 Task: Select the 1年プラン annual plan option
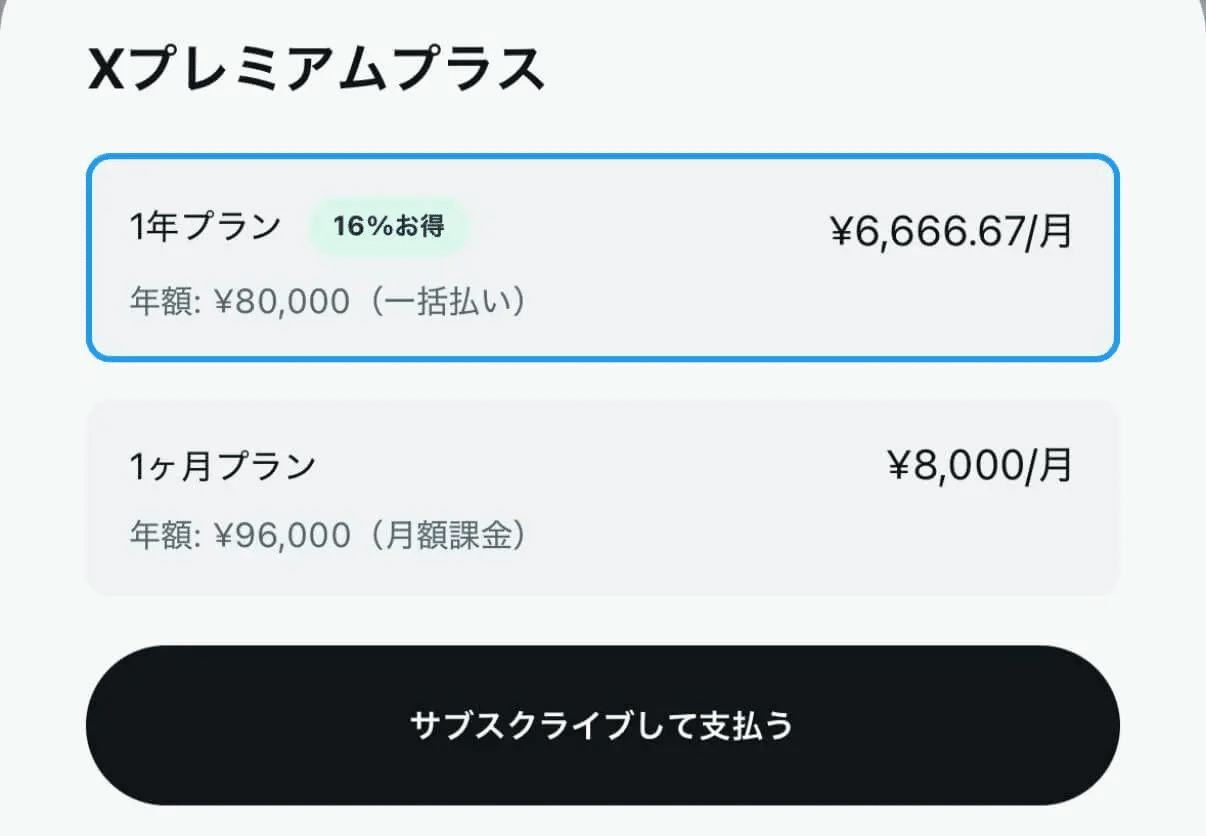pyautogui.click(x=602, y=258)
